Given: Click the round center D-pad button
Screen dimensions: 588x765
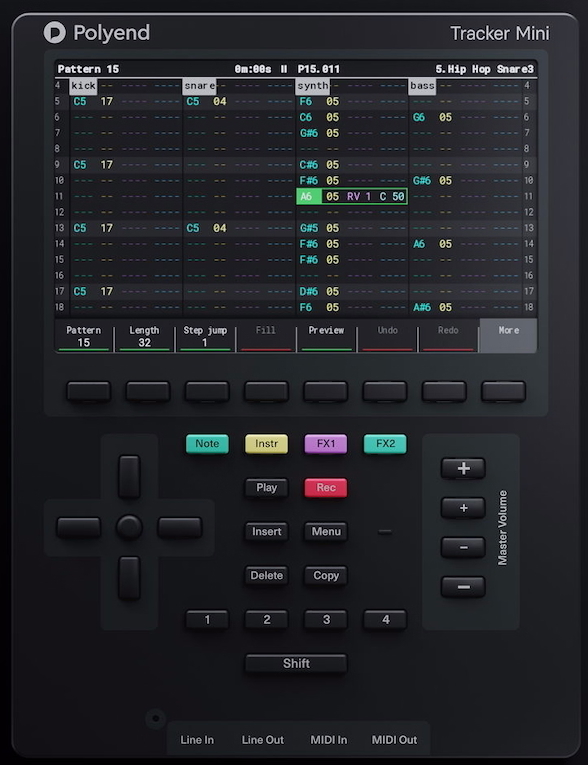Looking at the screenshot, I should pyautogui.click(x=129, y=527).
